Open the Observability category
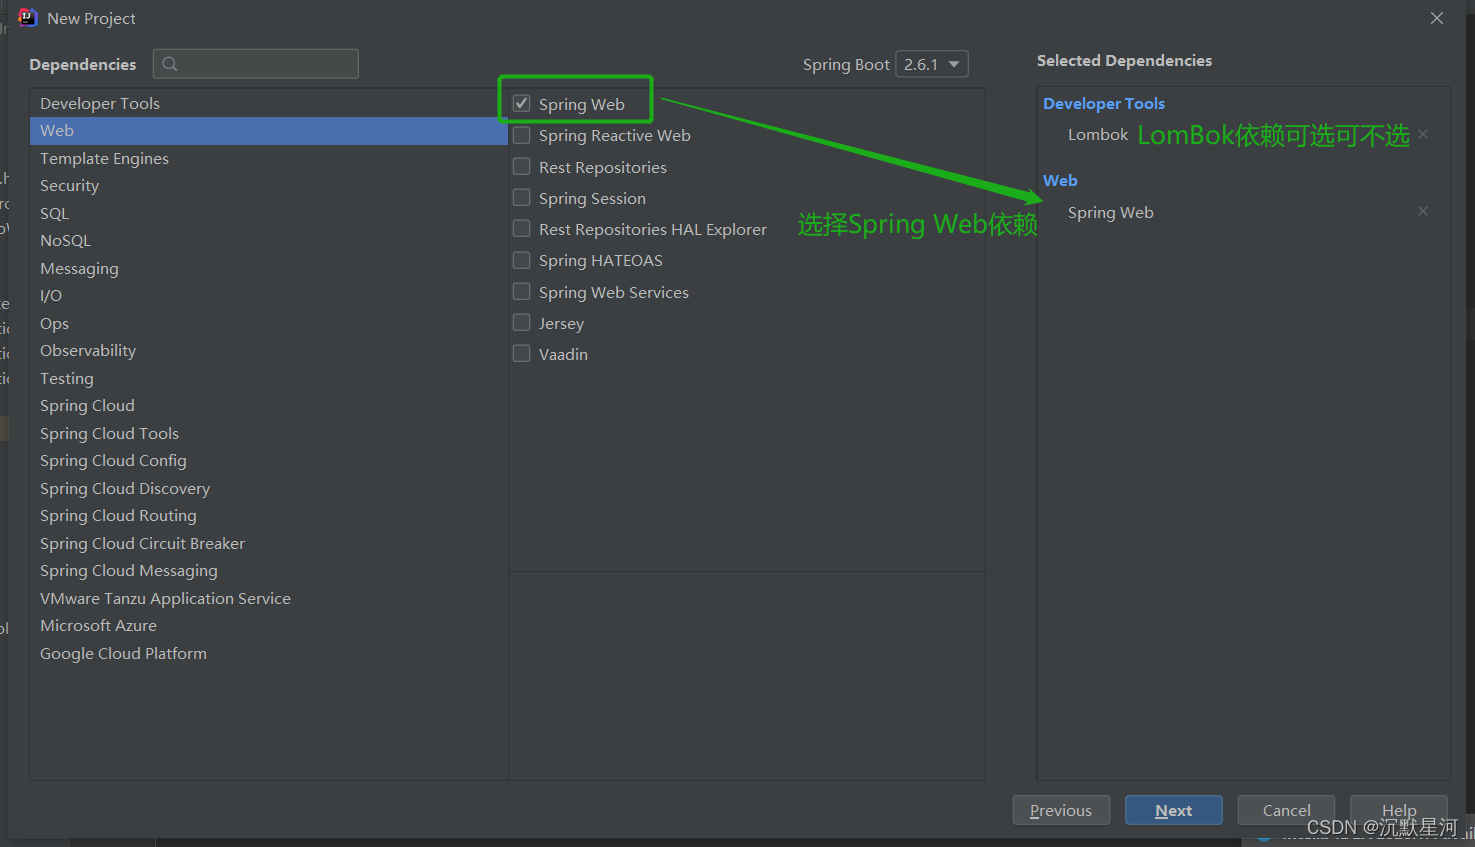The width and height of the screenshot is (1475, 847). pyautogui.click(x=269, y=351)
